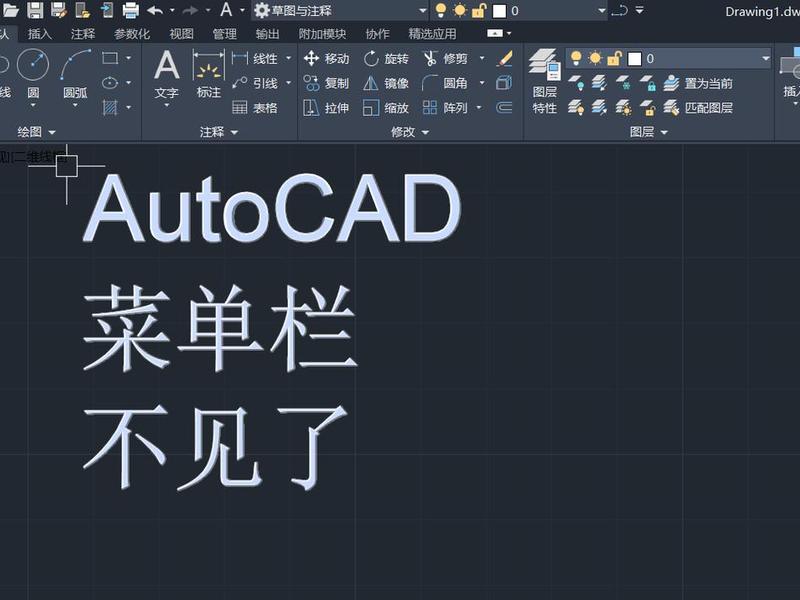Click the Save As disk-with-pencil icon

59,10
